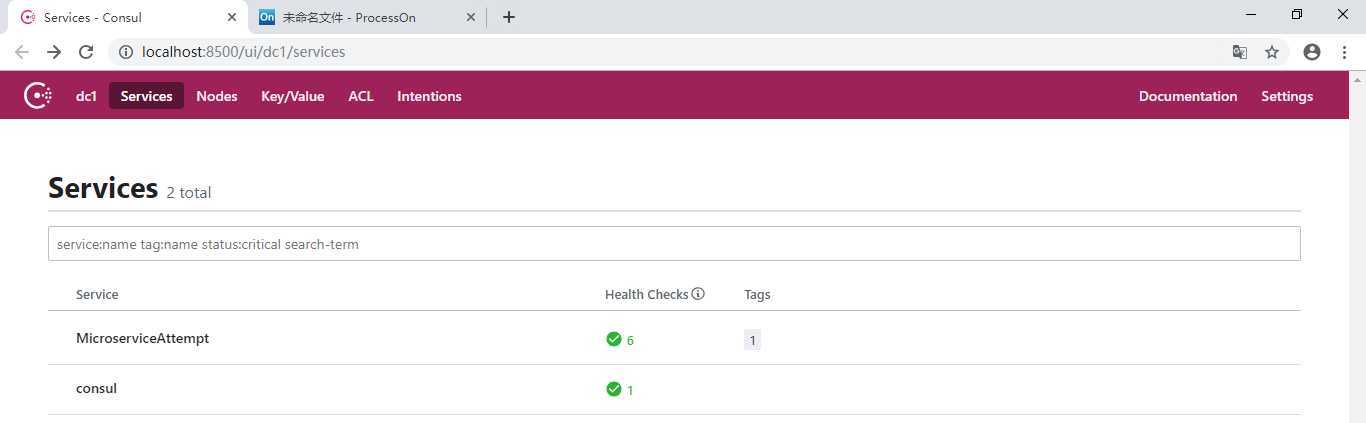Image resolution: width=1366 pixels, height=423 pixels.
Task: Click the Consul logo icon
Action: [x=37, y=96]
